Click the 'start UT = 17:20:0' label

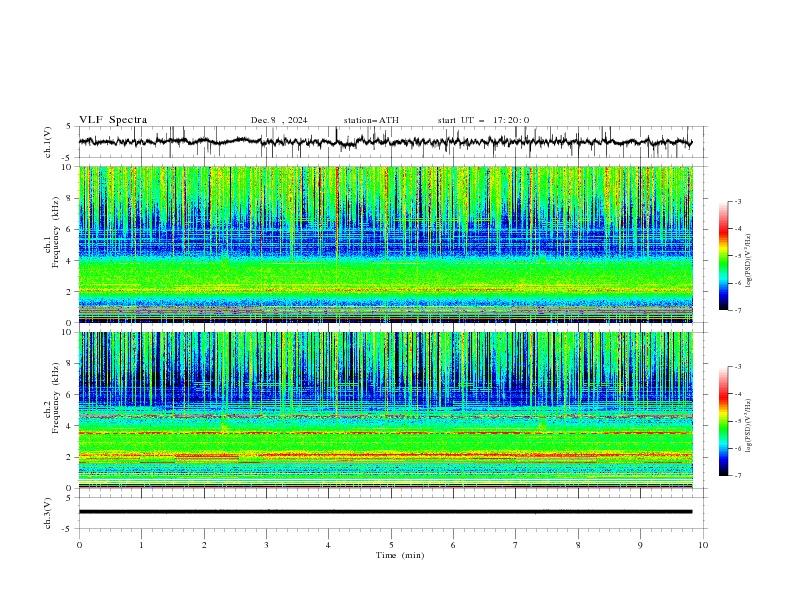click(483, 120)
